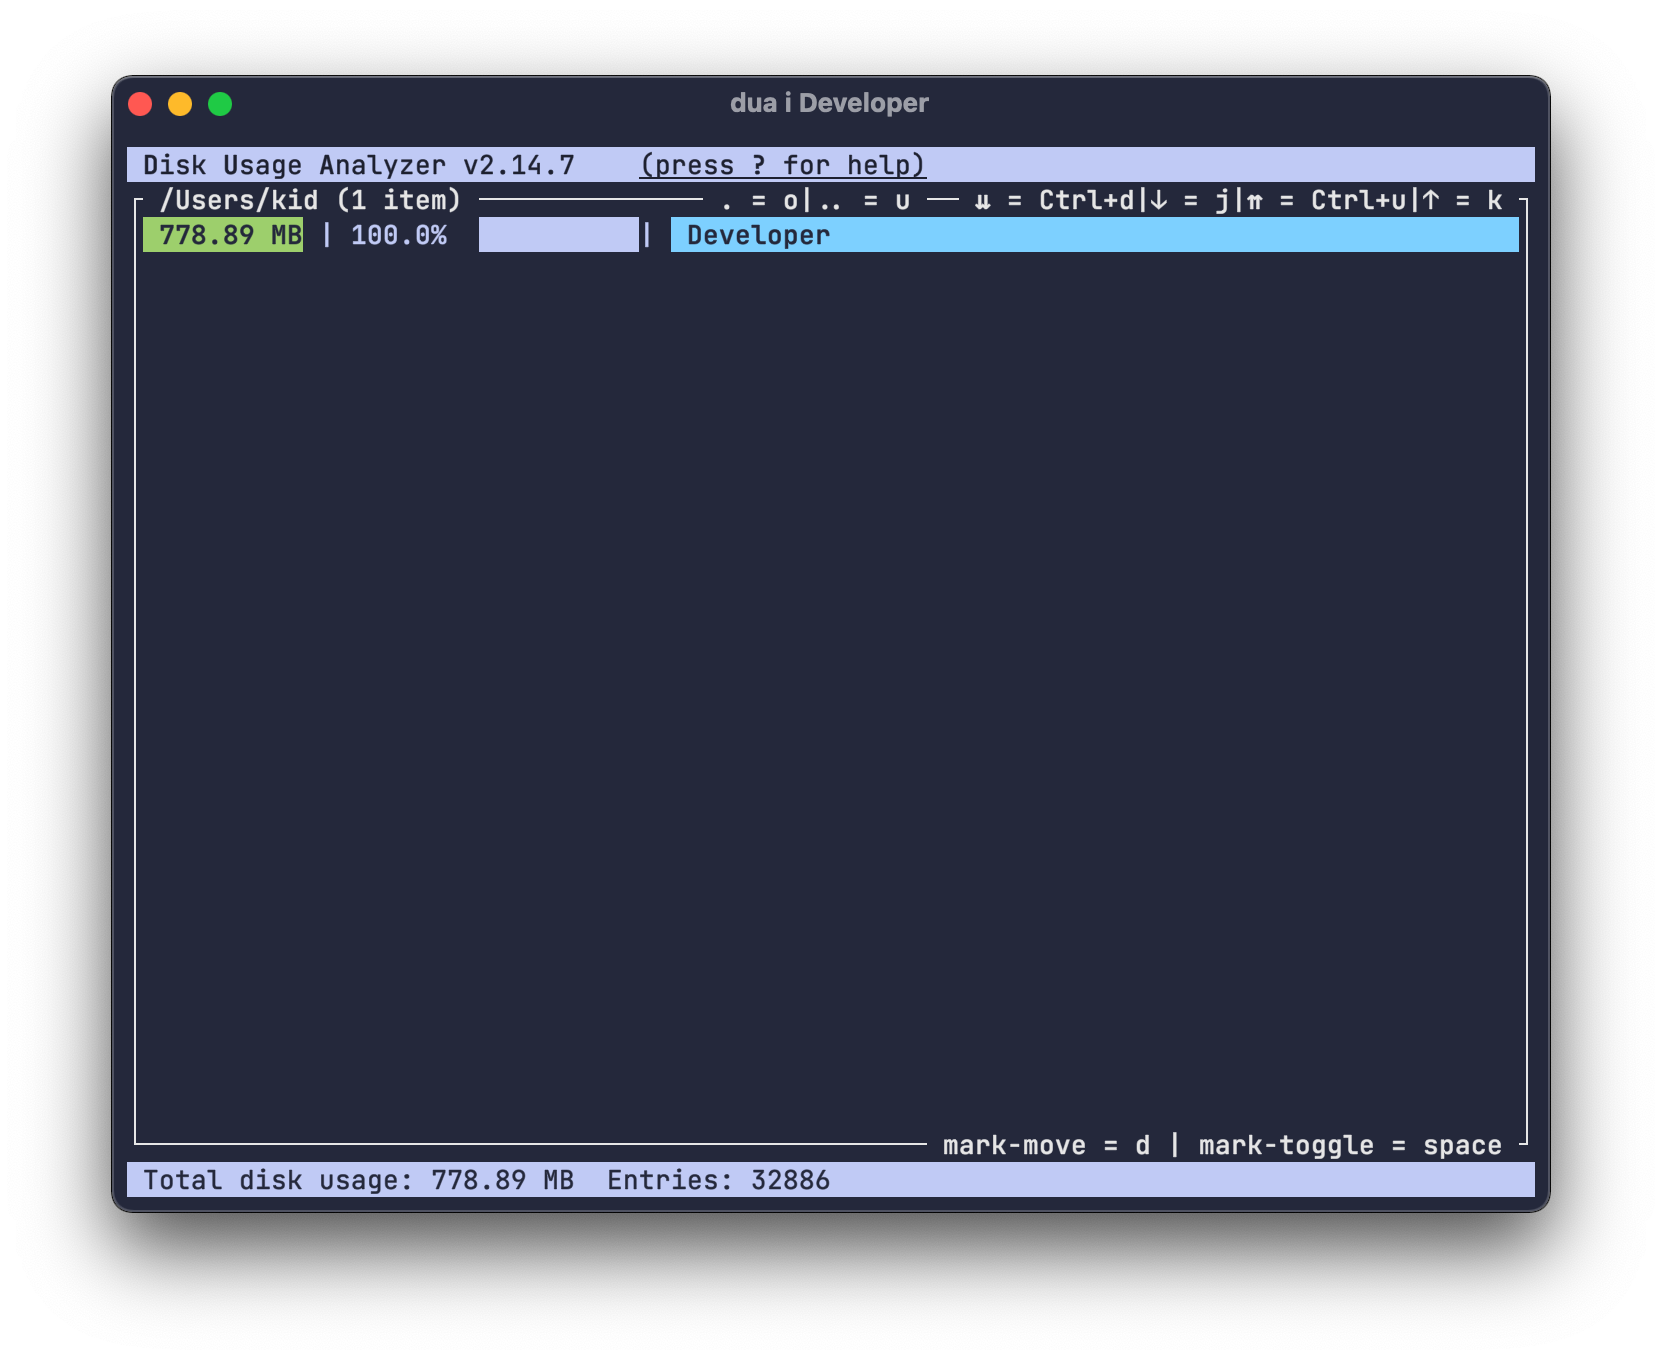Click the 'Ctrl+u' page up hint
The width and height of the screenshot is (1662, 1360).
(1327, 201)
